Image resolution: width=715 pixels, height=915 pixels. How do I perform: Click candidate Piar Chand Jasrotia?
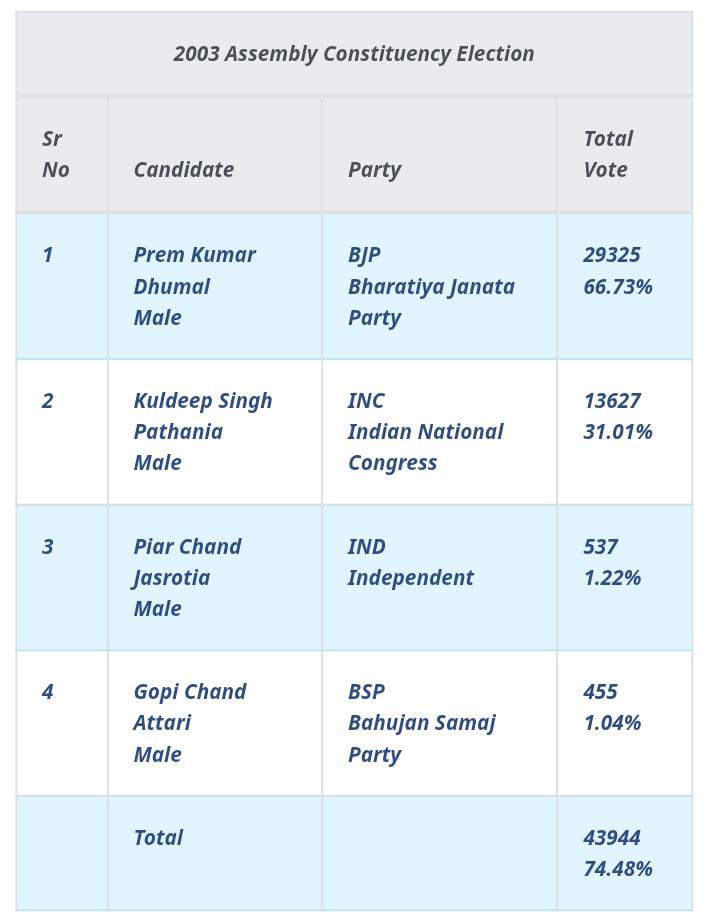187,562
